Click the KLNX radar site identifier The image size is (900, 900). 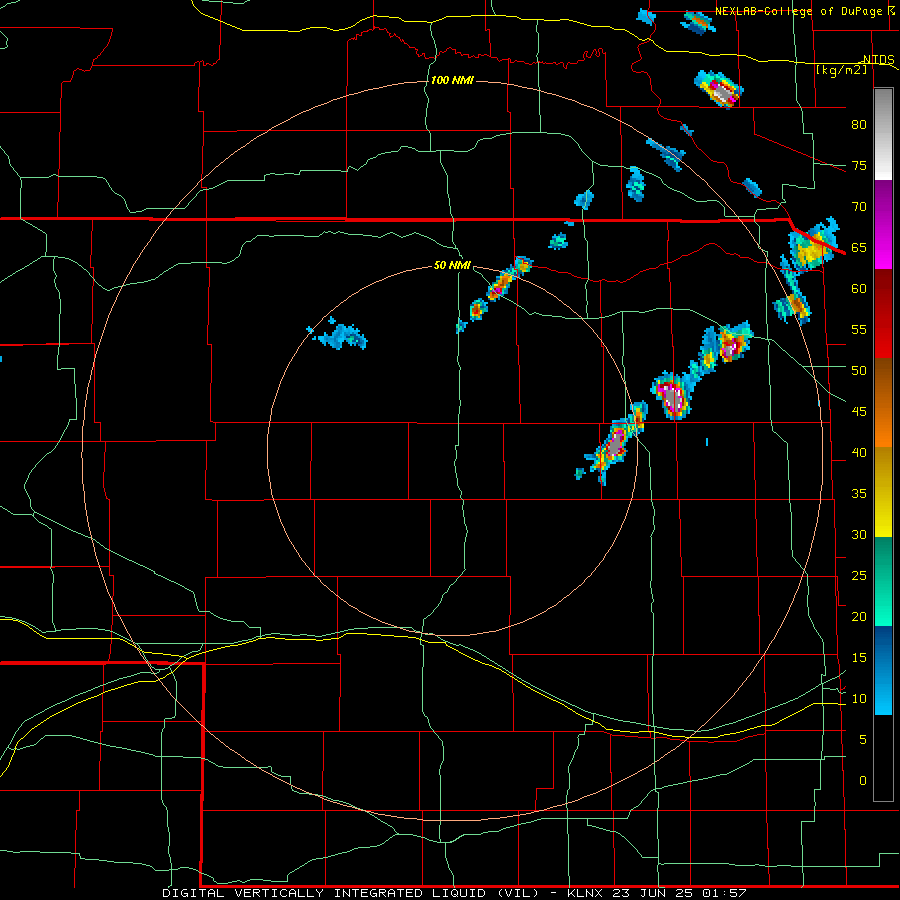(x=587, y=893)
